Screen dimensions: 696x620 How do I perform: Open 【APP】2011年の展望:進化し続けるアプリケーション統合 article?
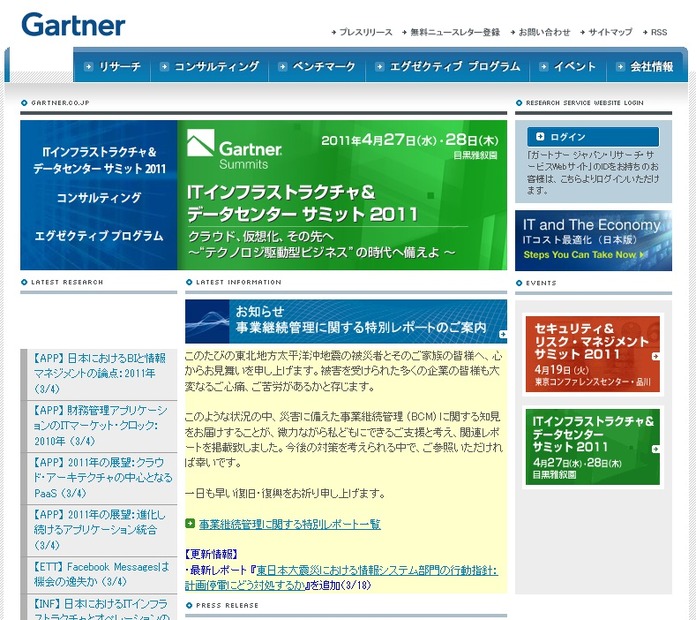click(99, 529)
